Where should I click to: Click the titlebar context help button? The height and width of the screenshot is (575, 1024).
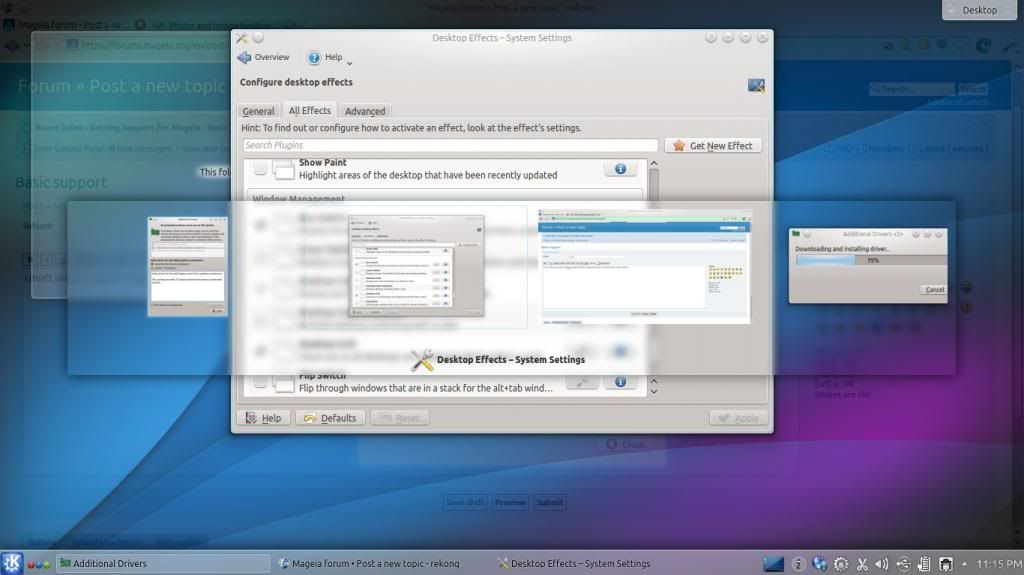pos(711,38)
